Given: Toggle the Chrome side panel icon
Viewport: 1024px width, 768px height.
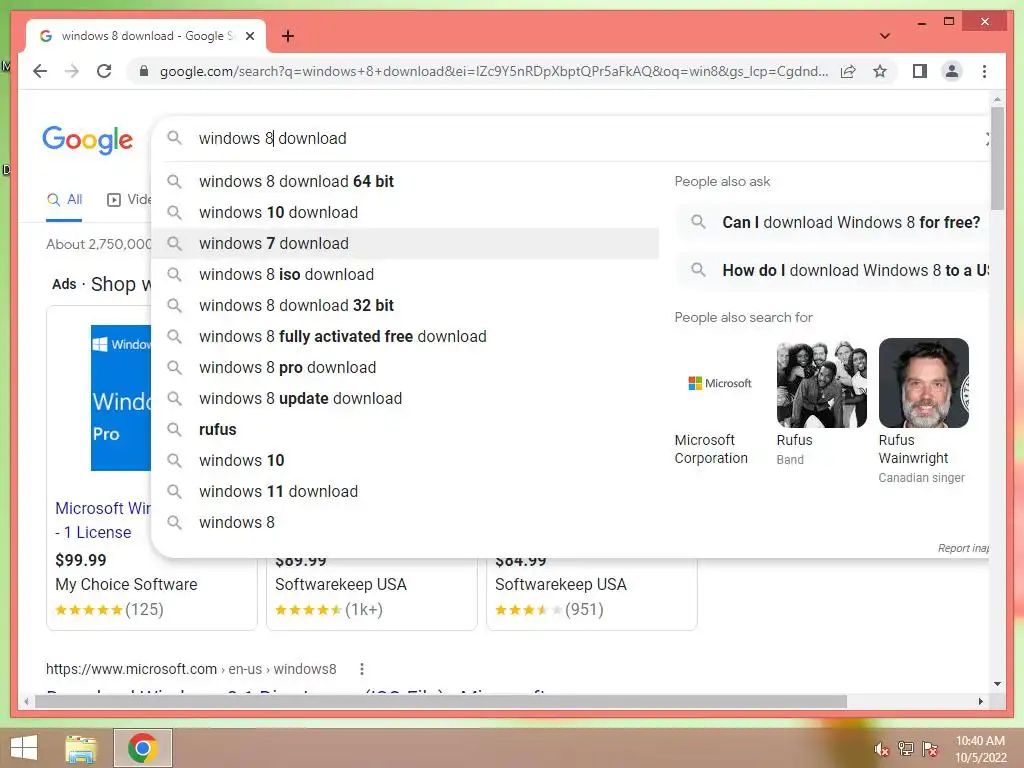Looking at the screenshot, I should coord(920,71).
